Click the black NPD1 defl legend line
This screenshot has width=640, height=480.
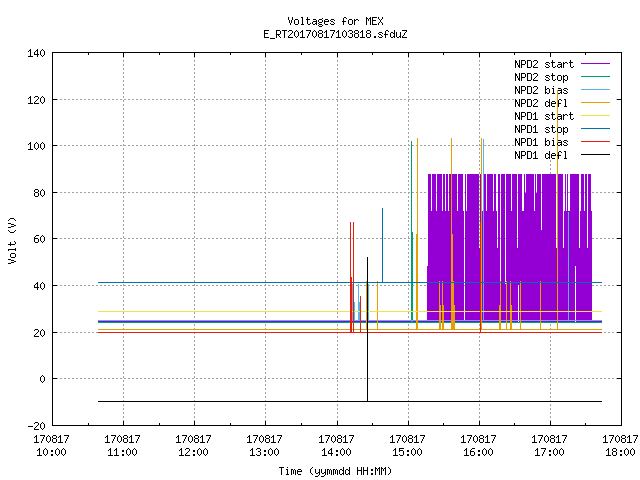pos(596,155)
